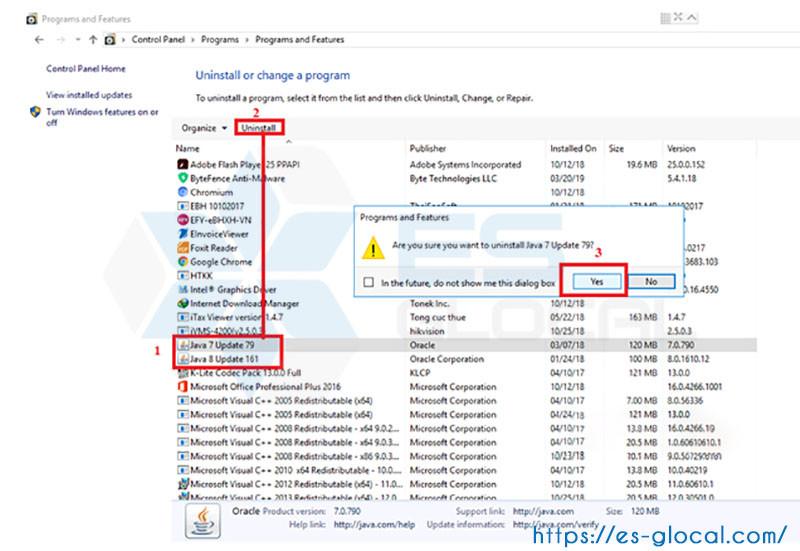Click the KLCP publisher cell
Screen dimensions: 800x551
pyautogui.click(x=420, y=373)
